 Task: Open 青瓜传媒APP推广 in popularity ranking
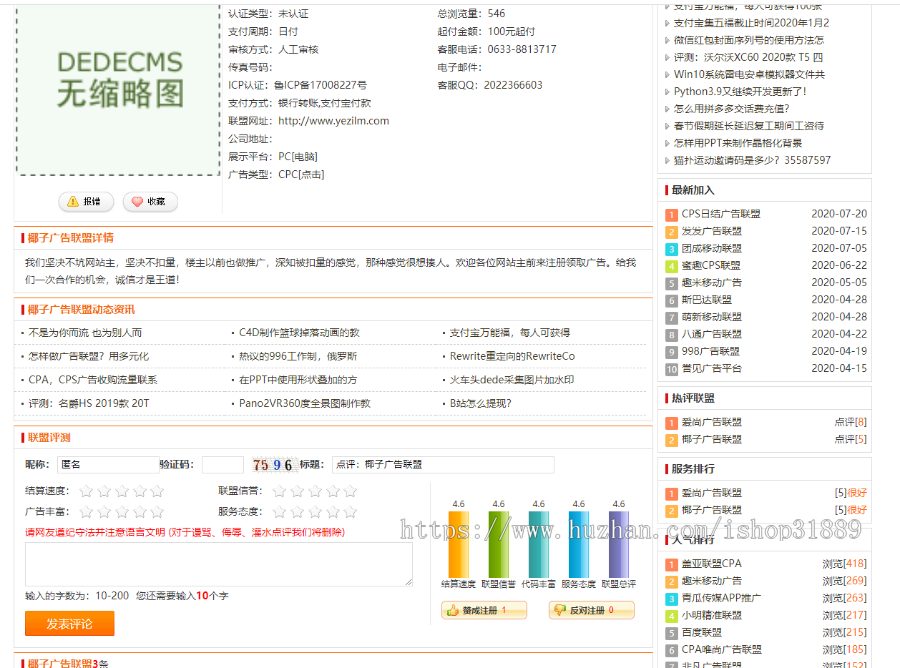[721, 598]
